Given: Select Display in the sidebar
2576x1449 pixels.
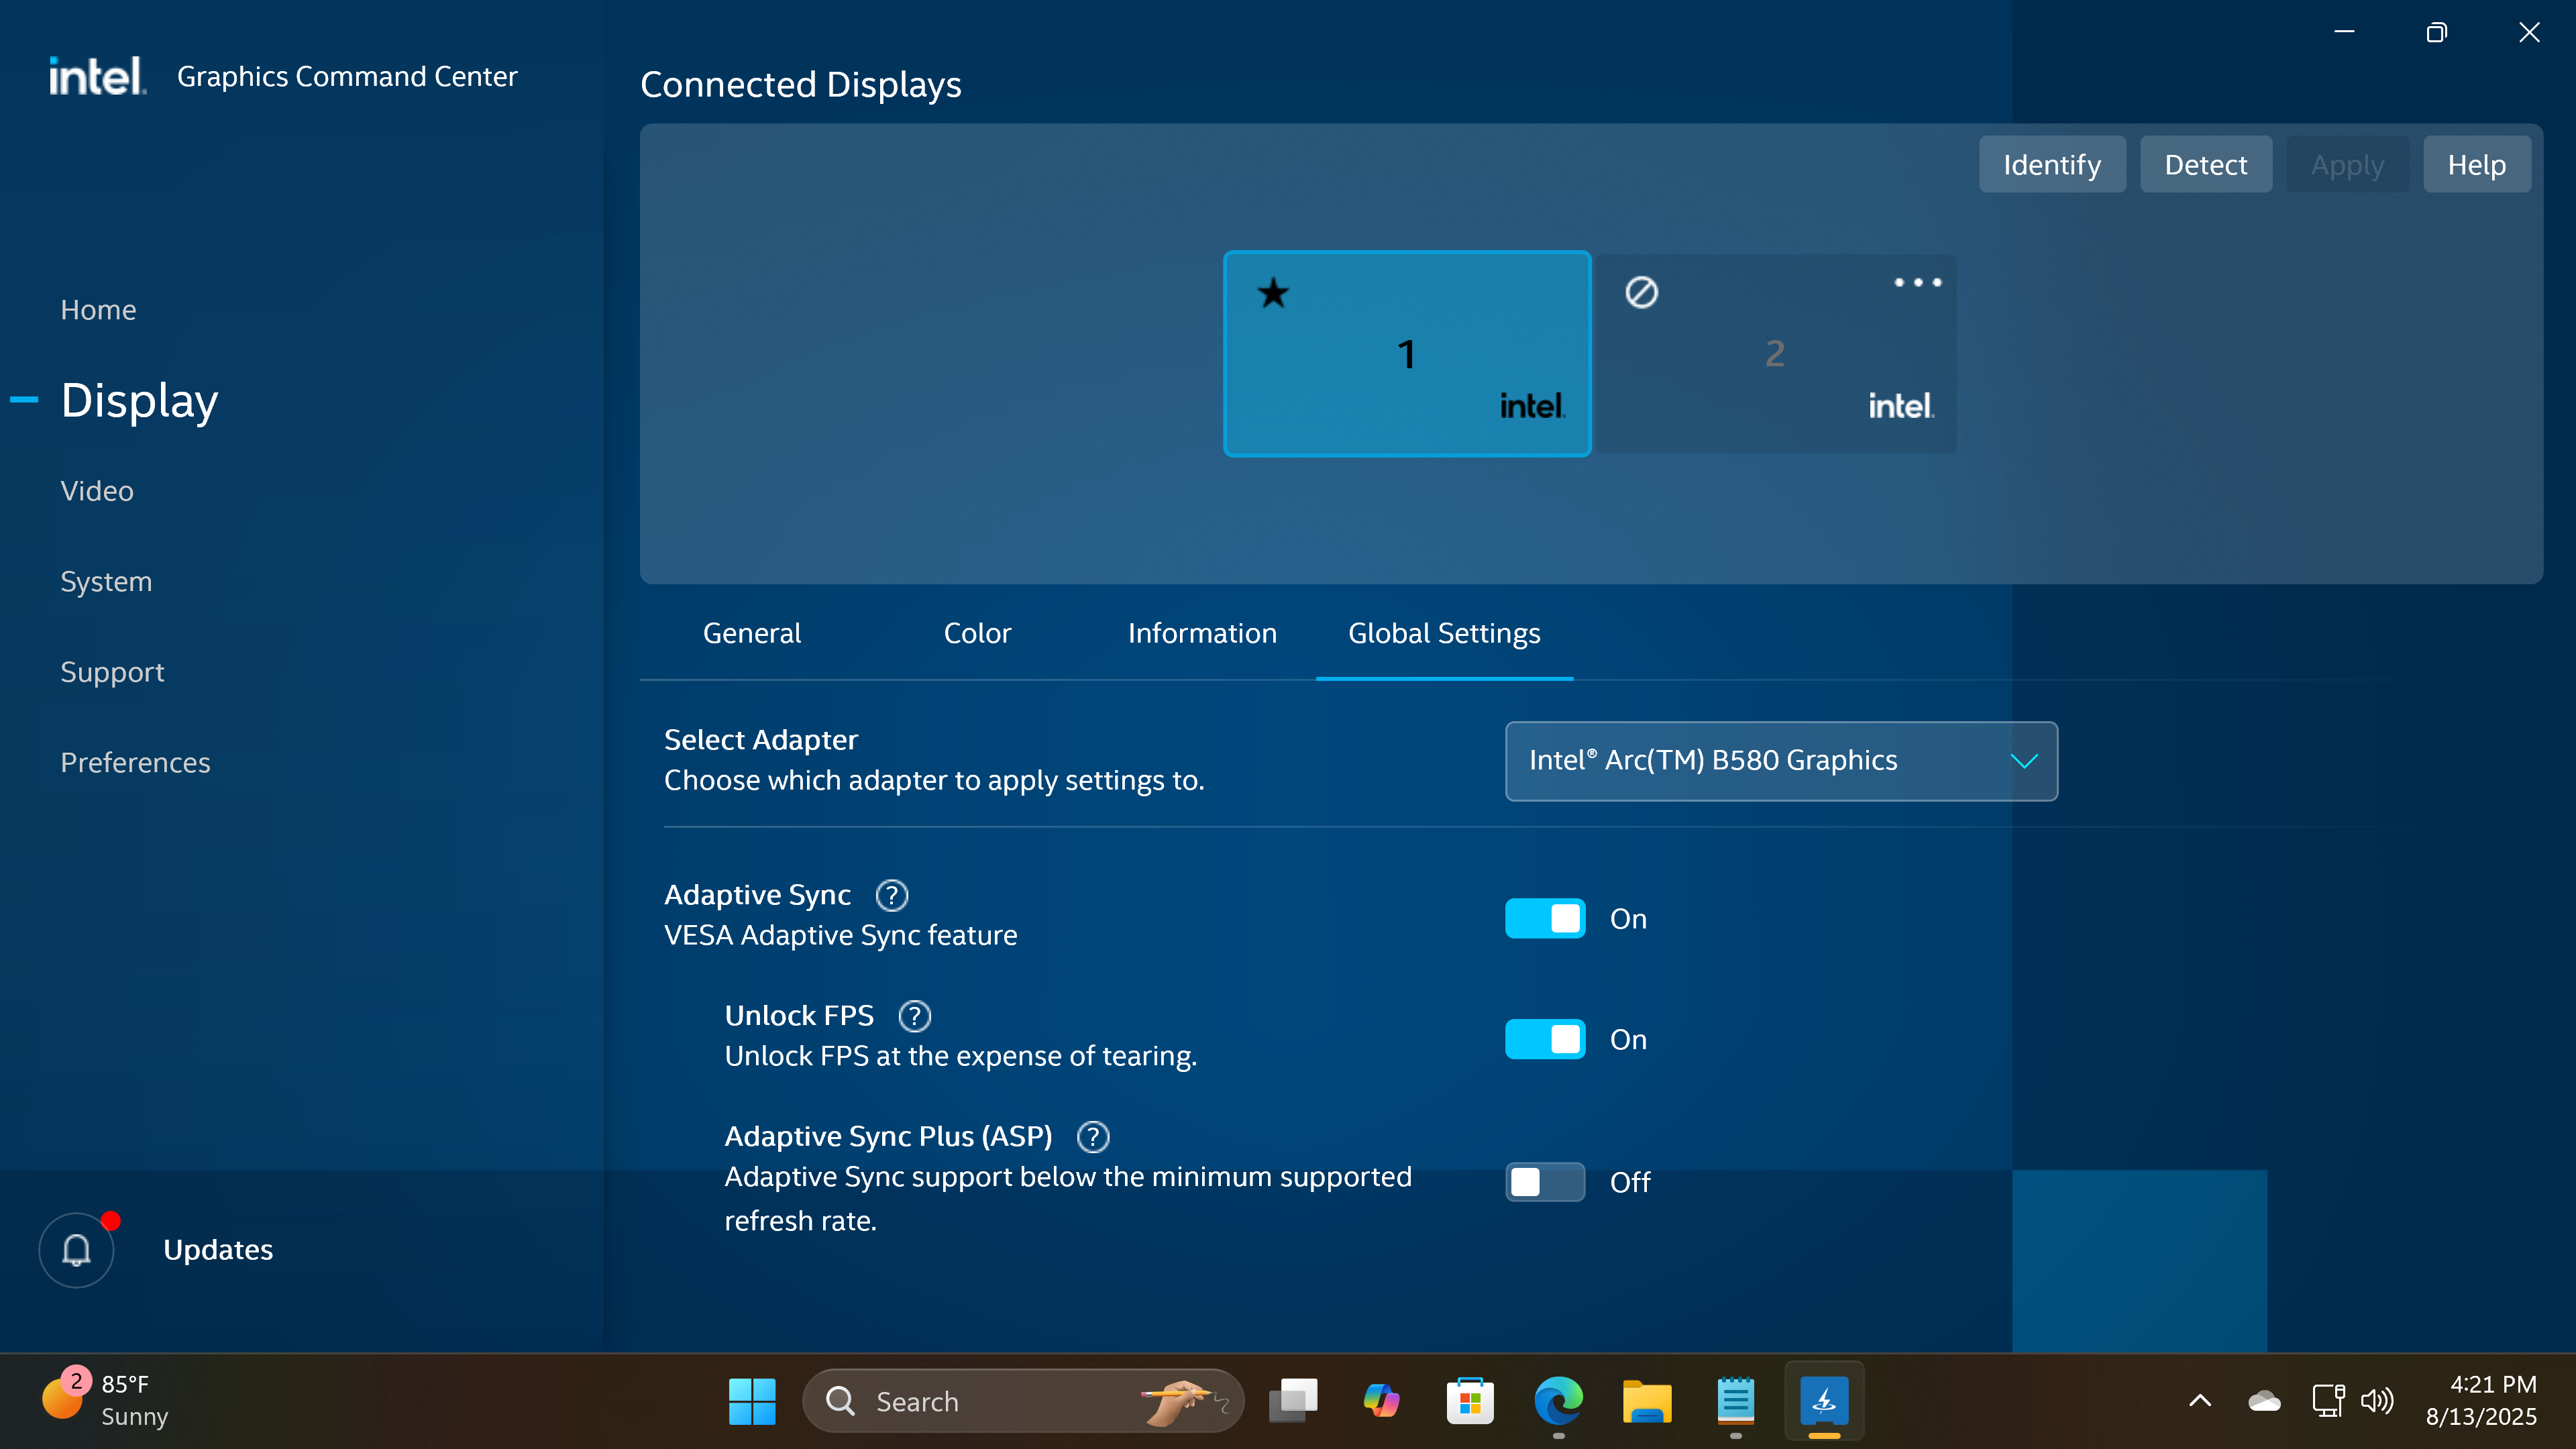Looking at the screenshot, I should point(139,400).
